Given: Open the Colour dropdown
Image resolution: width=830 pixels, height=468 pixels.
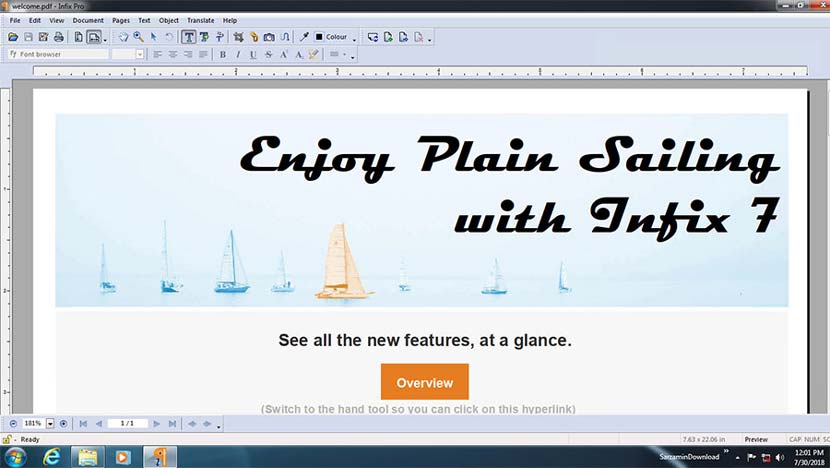Looking at the screenshot, I should 354,38.
